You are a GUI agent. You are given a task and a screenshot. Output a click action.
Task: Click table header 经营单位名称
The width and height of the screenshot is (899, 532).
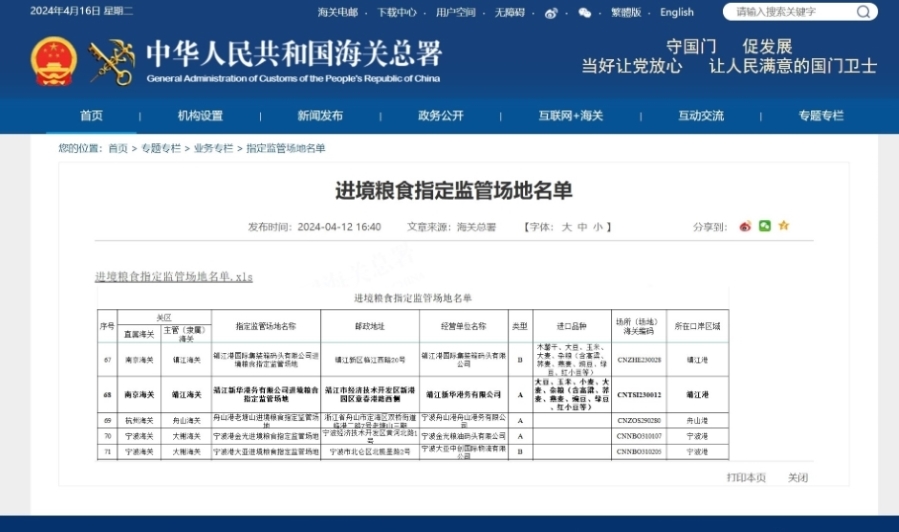[463, 326]
